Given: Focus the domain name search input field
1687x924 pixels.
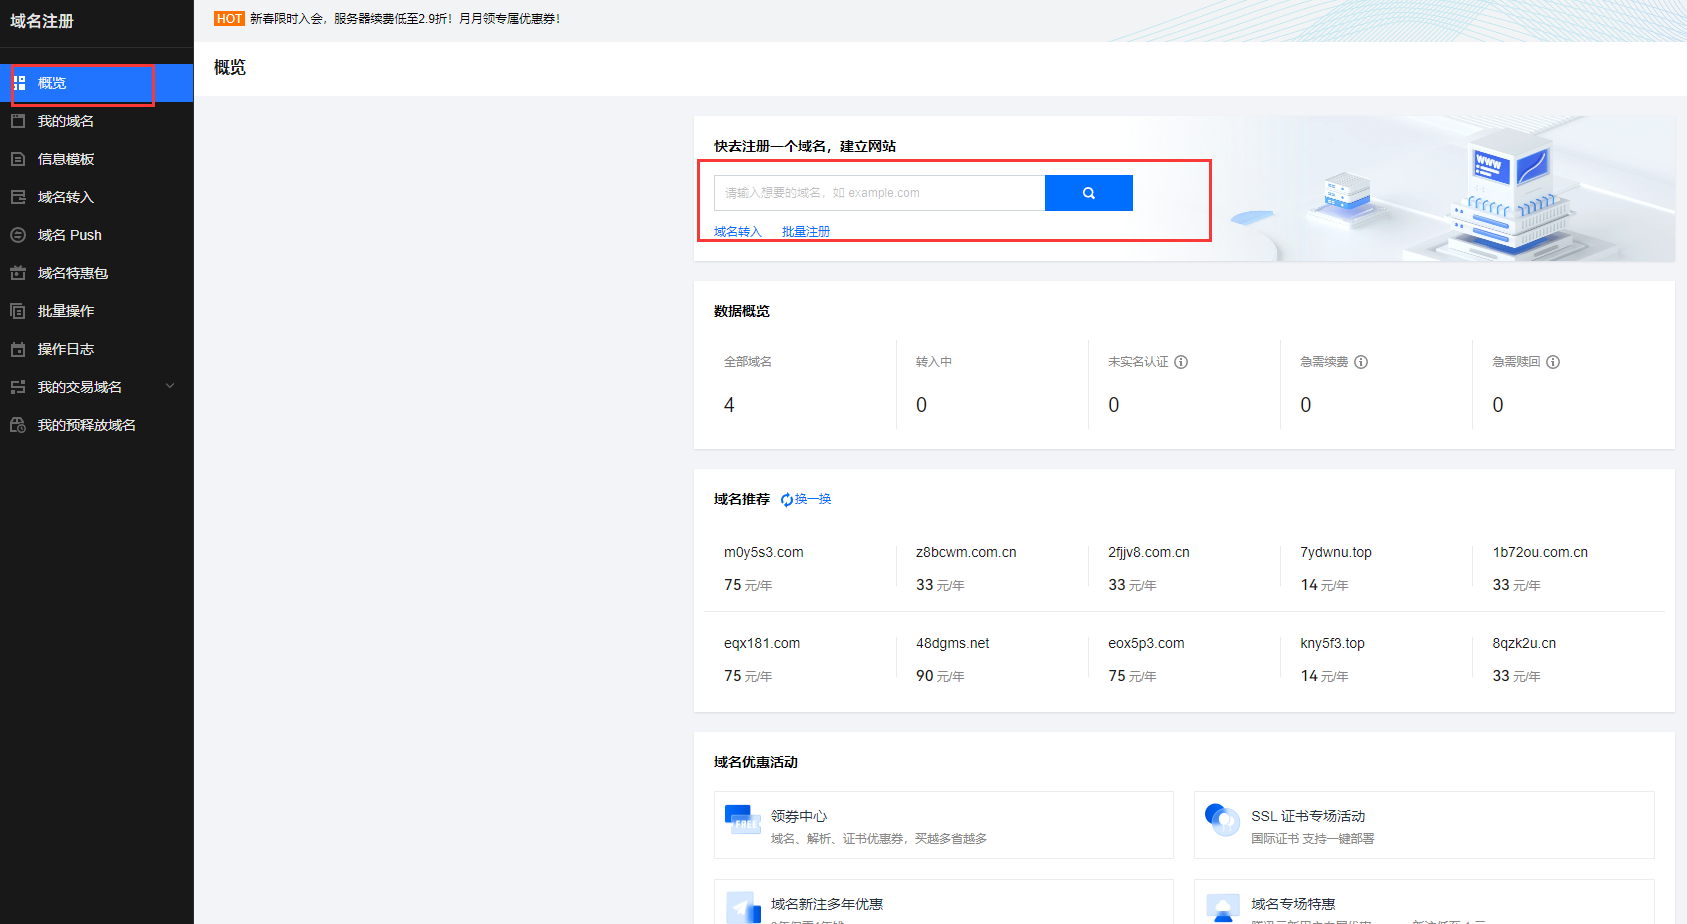Looking at the screenshot, I should click(878, 193).
